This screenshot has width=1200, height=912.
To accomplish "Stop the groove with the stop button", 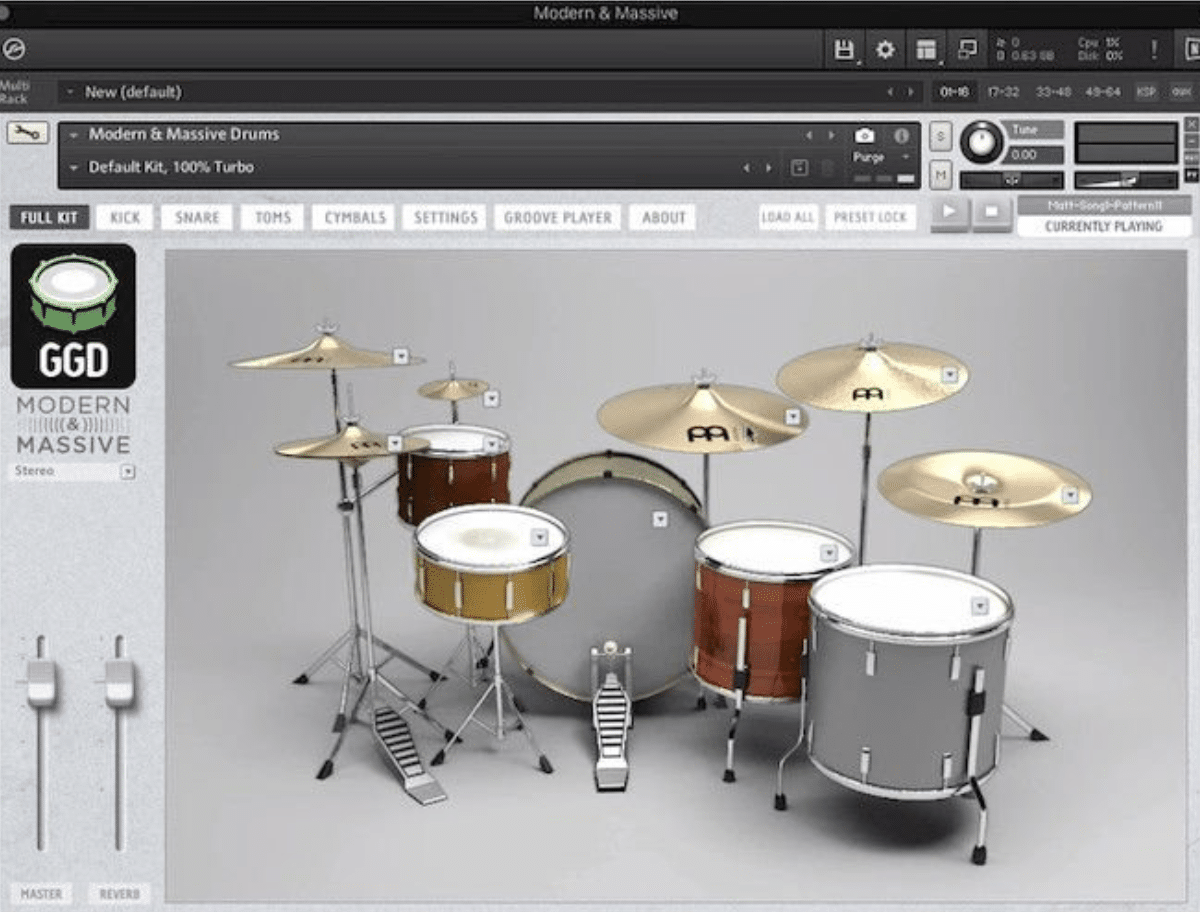I will coord(992,213).
